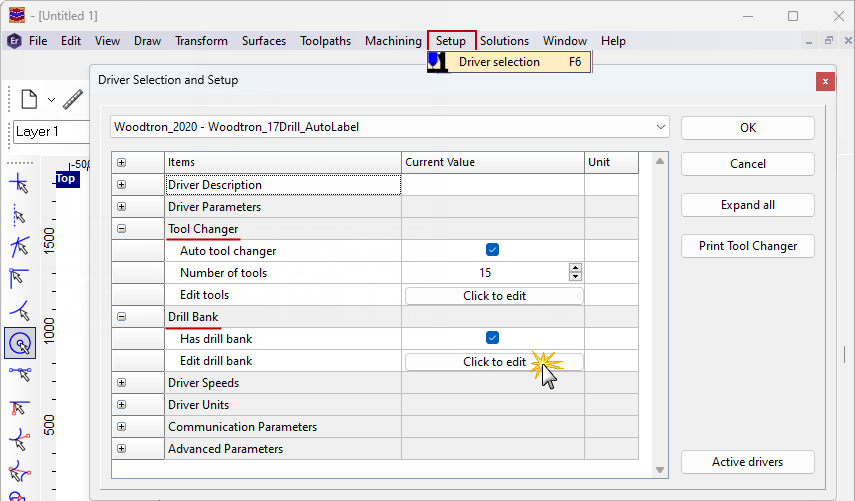This screenshot has height=501, width=855.
Task: Collapse the Tool Changer section
Action: pyautogui.click(x=122, y=229)
